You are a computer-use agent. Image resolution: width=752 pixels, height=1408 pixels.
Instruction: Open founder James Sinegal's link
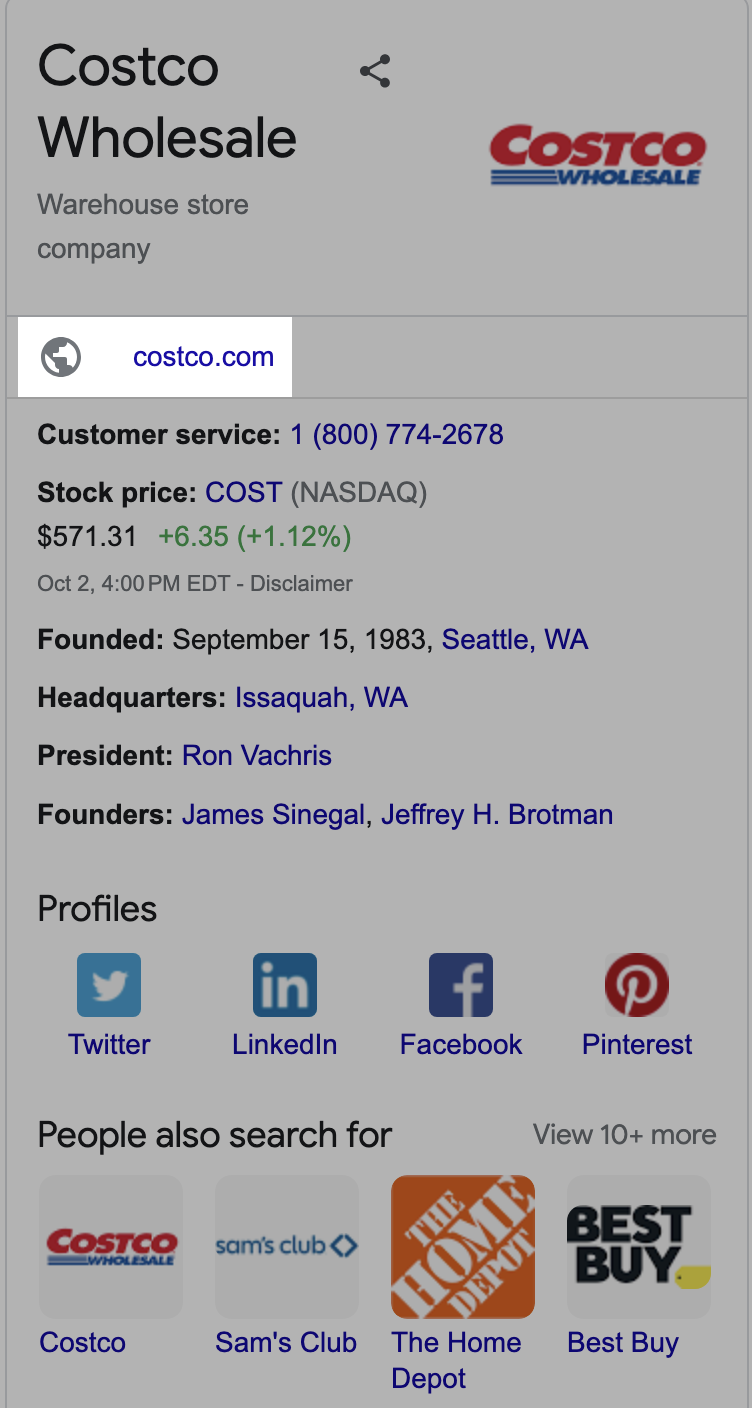point(270,814)
